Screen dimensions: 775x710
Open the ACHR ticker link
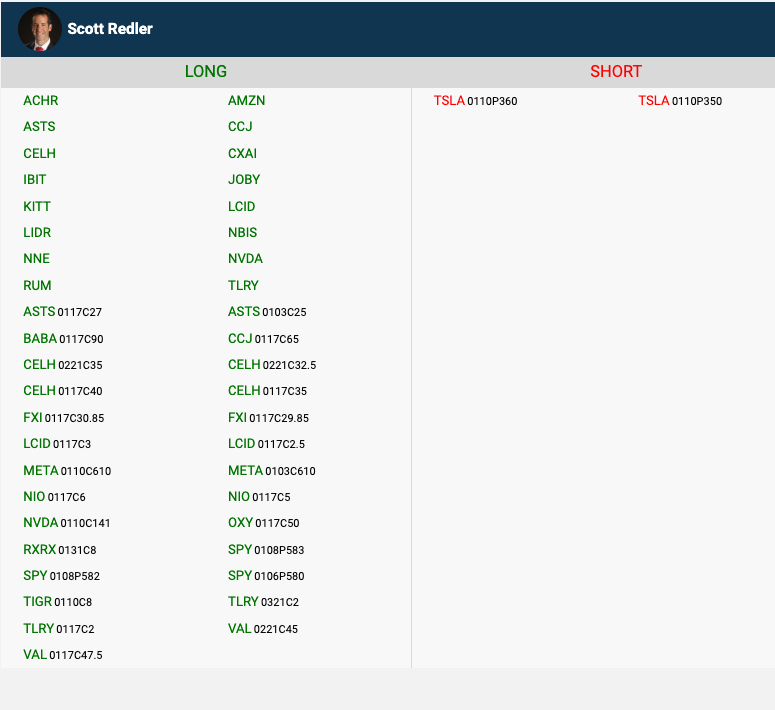point(41,101)
